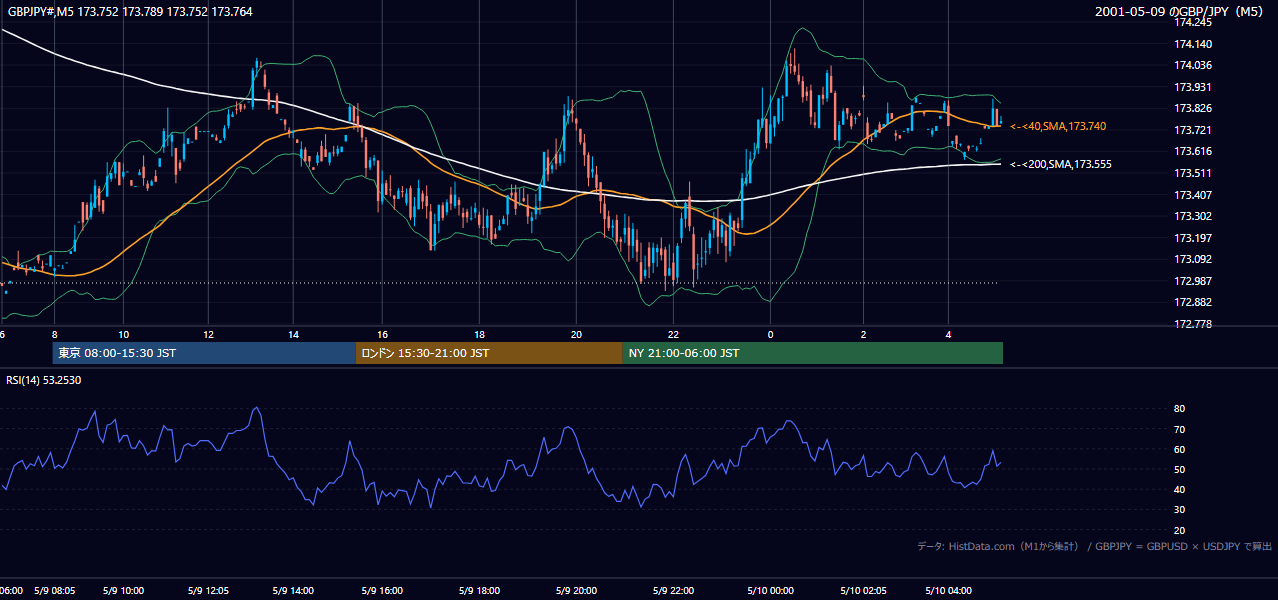1278x600 pixels.
Task: Select the NY 21:00-06:00 JST session bar
Action: tap(812, 353)
